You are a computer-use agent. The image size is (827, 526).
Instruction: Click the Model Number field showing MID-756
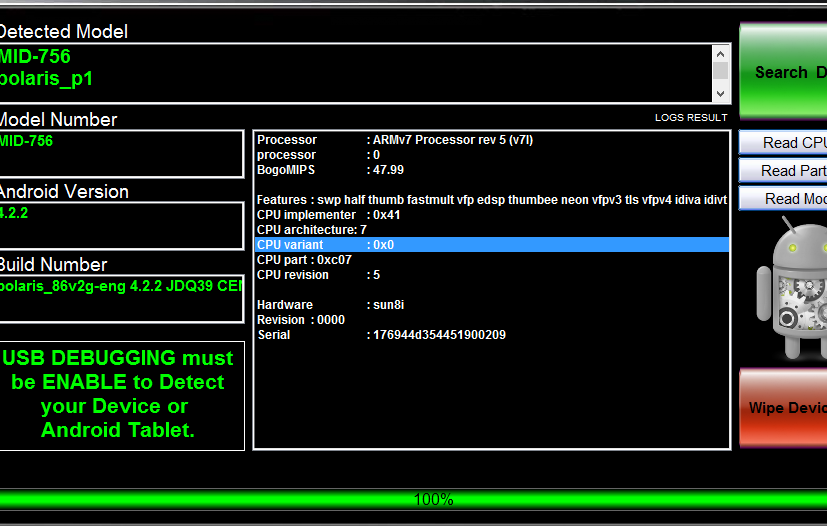click(121, 154)
